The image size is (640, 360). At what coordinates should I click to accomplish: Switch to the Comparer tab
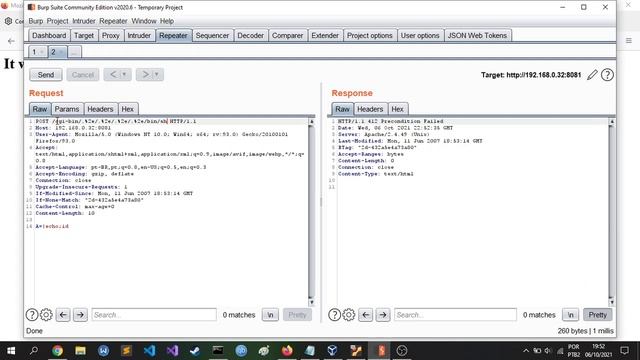point(287,36)
